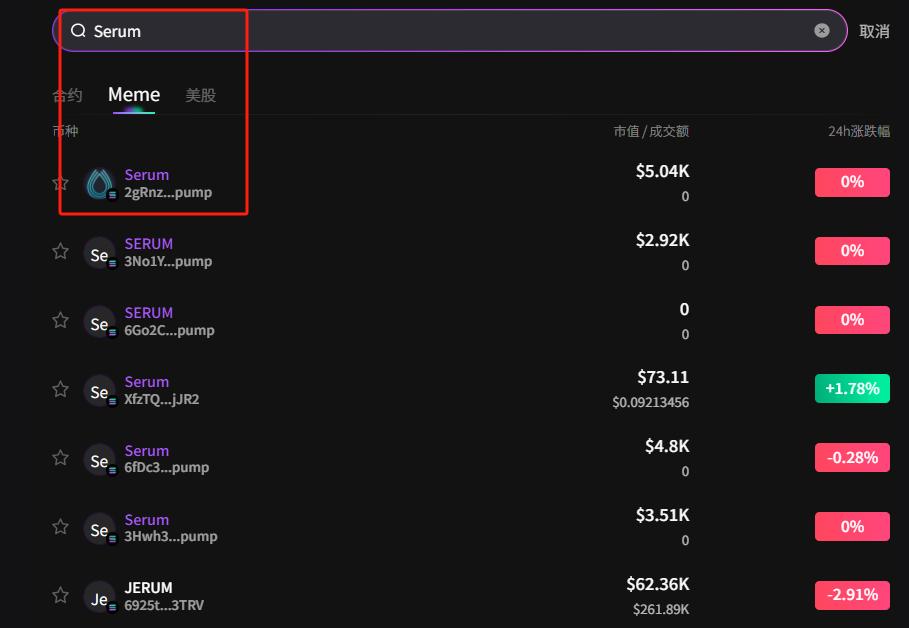Open the Serum 6fDc3...pump token name
909x628 pixels.
pos(147,451)
